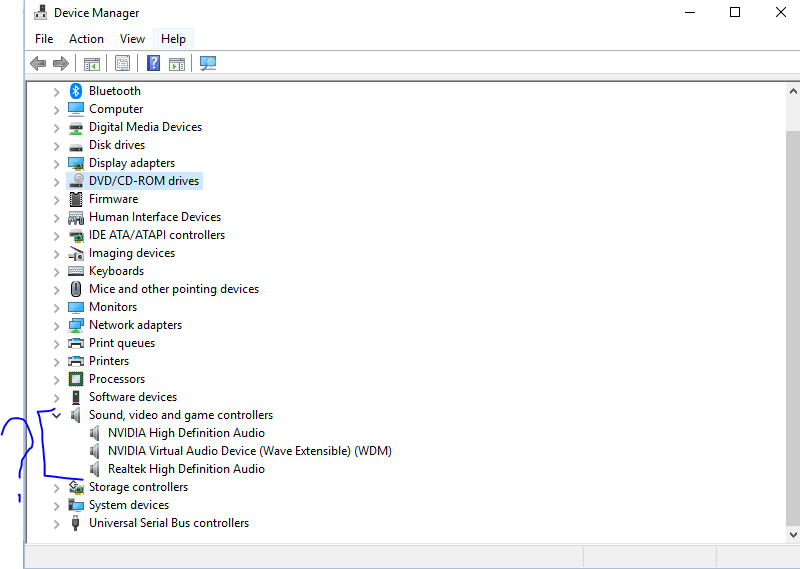The width and height of the screenshot is (800, 569).
Task: Open the File menu
Action: coord(44,39)
